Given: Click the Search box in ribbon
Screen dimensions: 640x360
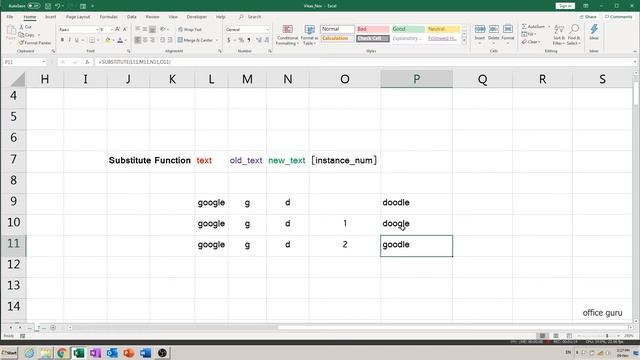Looking at the screenshot, I should coord(250,17).
